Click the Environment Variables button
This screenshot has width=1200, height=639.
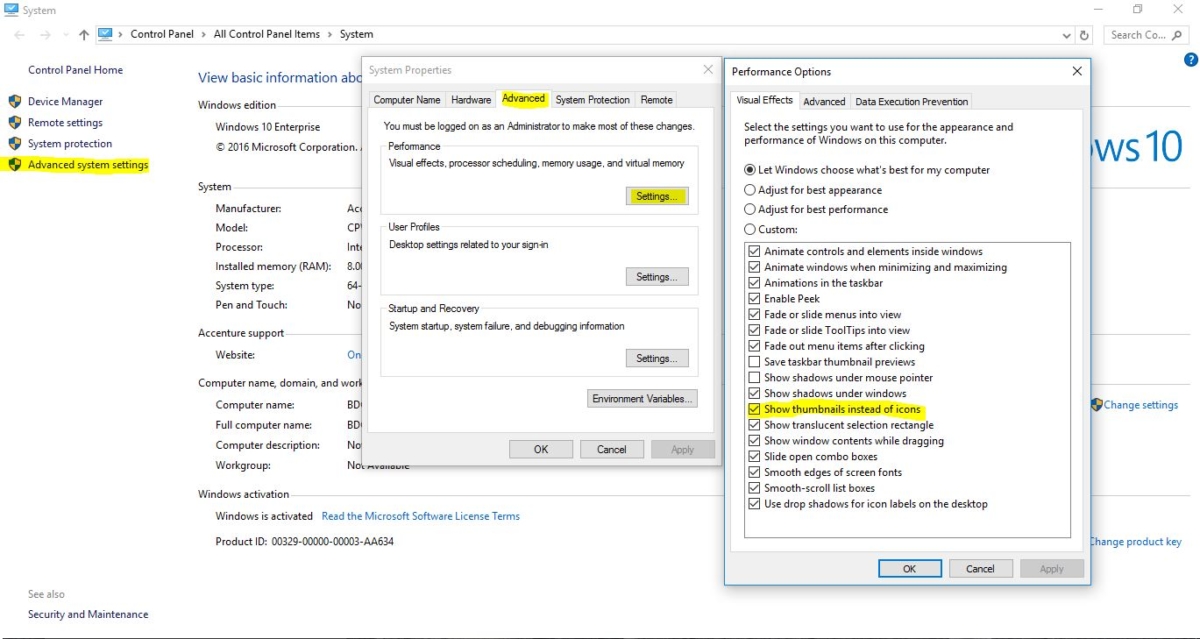coord(642,398)
